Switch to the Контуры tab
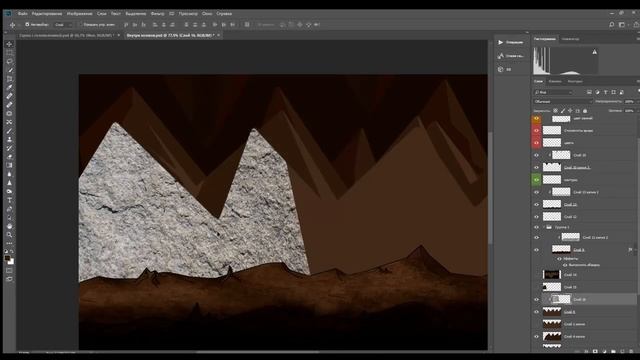This screenshot has height=360, width=640. tap(575, 81)
